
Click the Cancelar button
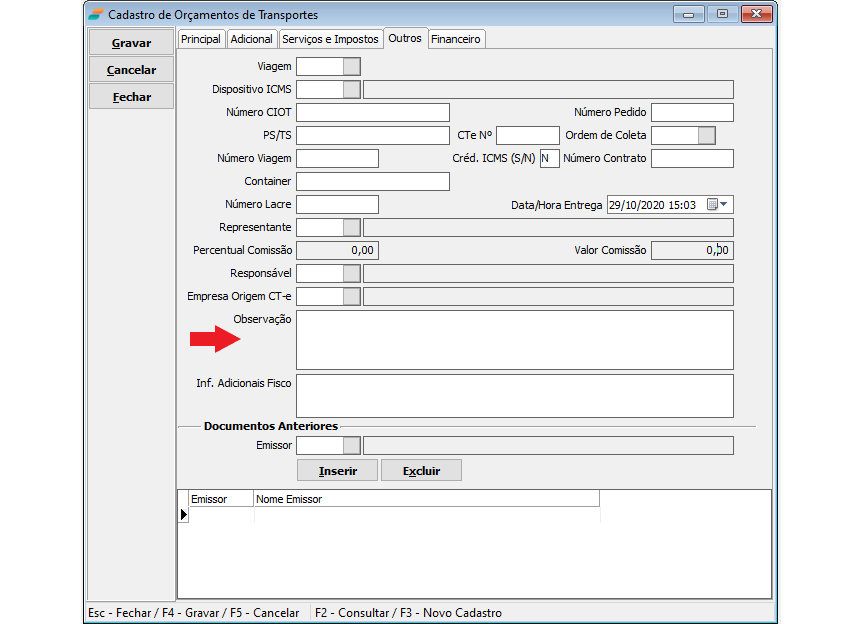click(131, 70)
